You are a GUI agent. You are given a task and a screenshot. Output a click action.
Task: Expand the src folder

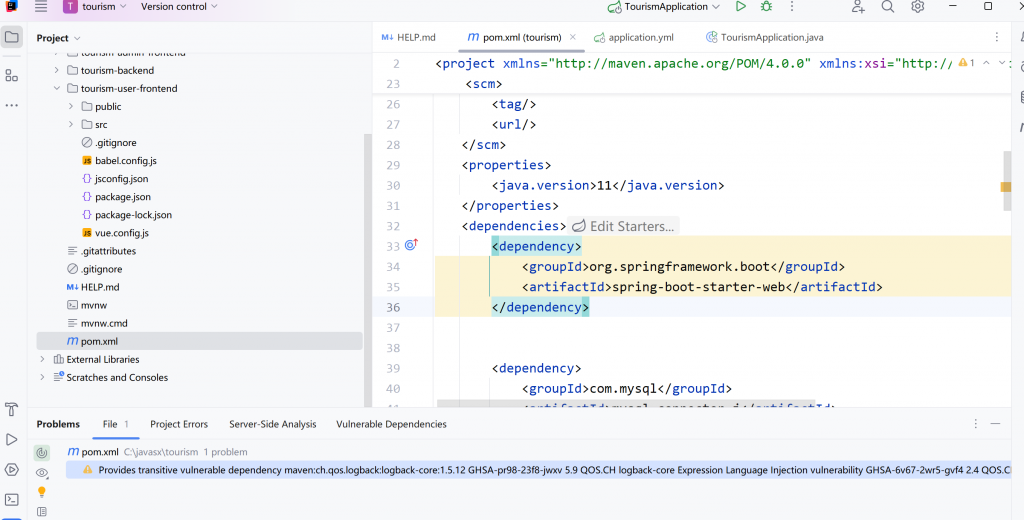(x=71, y=125)
